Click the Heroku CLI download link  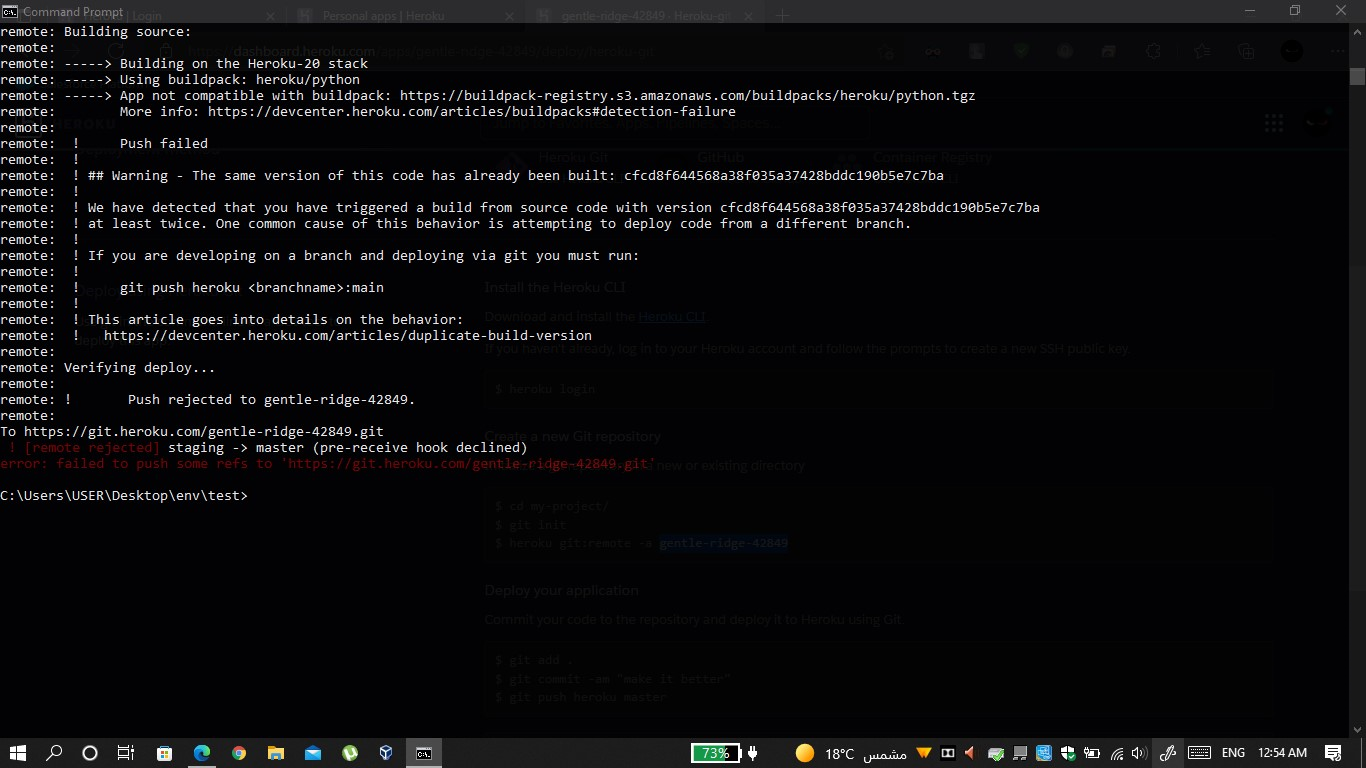[671, 315]
